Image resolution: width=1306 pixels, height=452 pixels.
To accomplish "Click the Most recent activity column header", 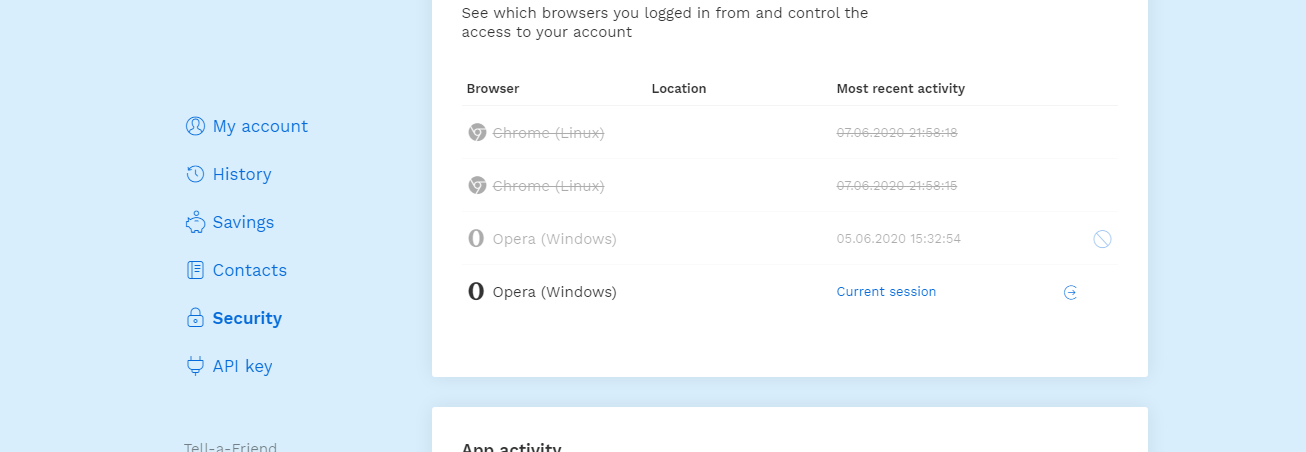I will coord(900,89).
